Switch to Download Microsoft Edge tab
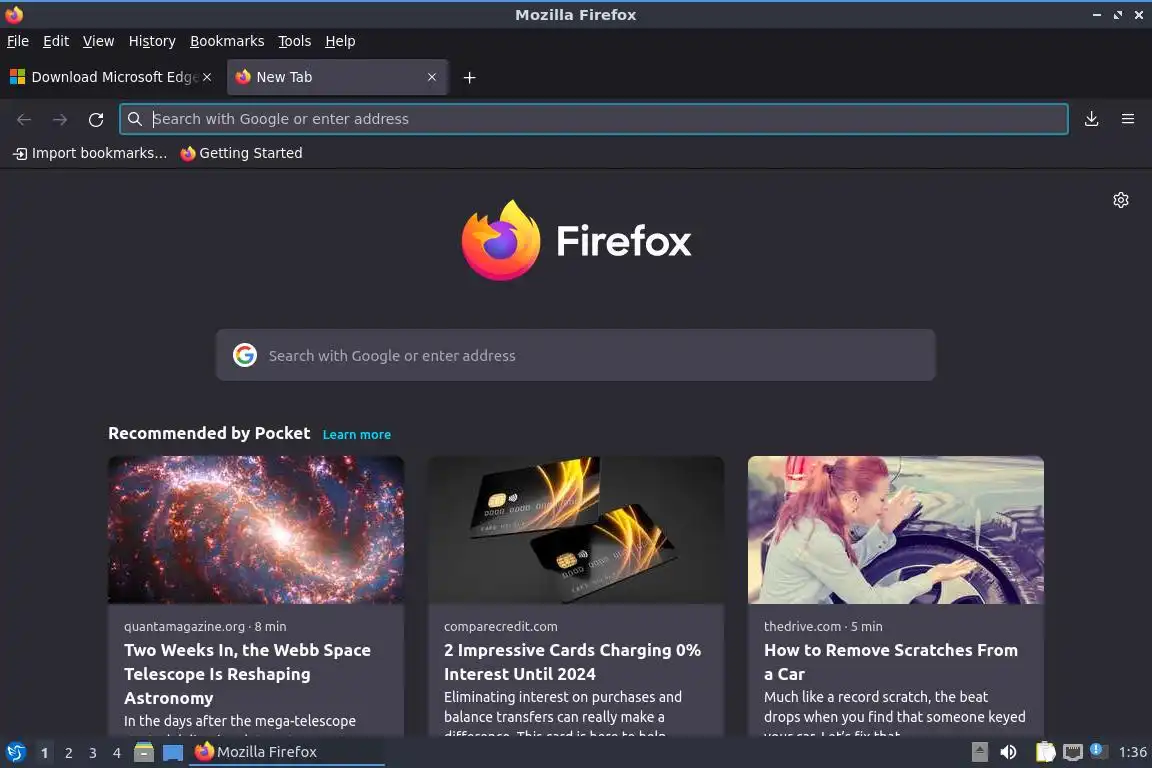 point(110,77)
